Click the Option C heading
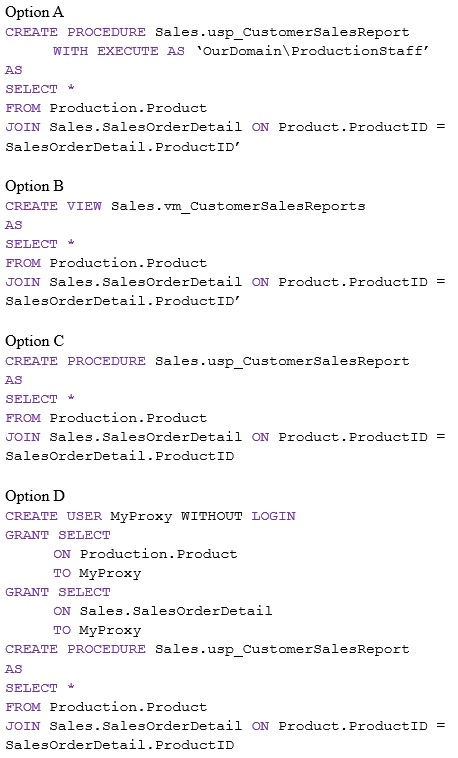This screenshot has width=458, height=758. click(34, 341)
